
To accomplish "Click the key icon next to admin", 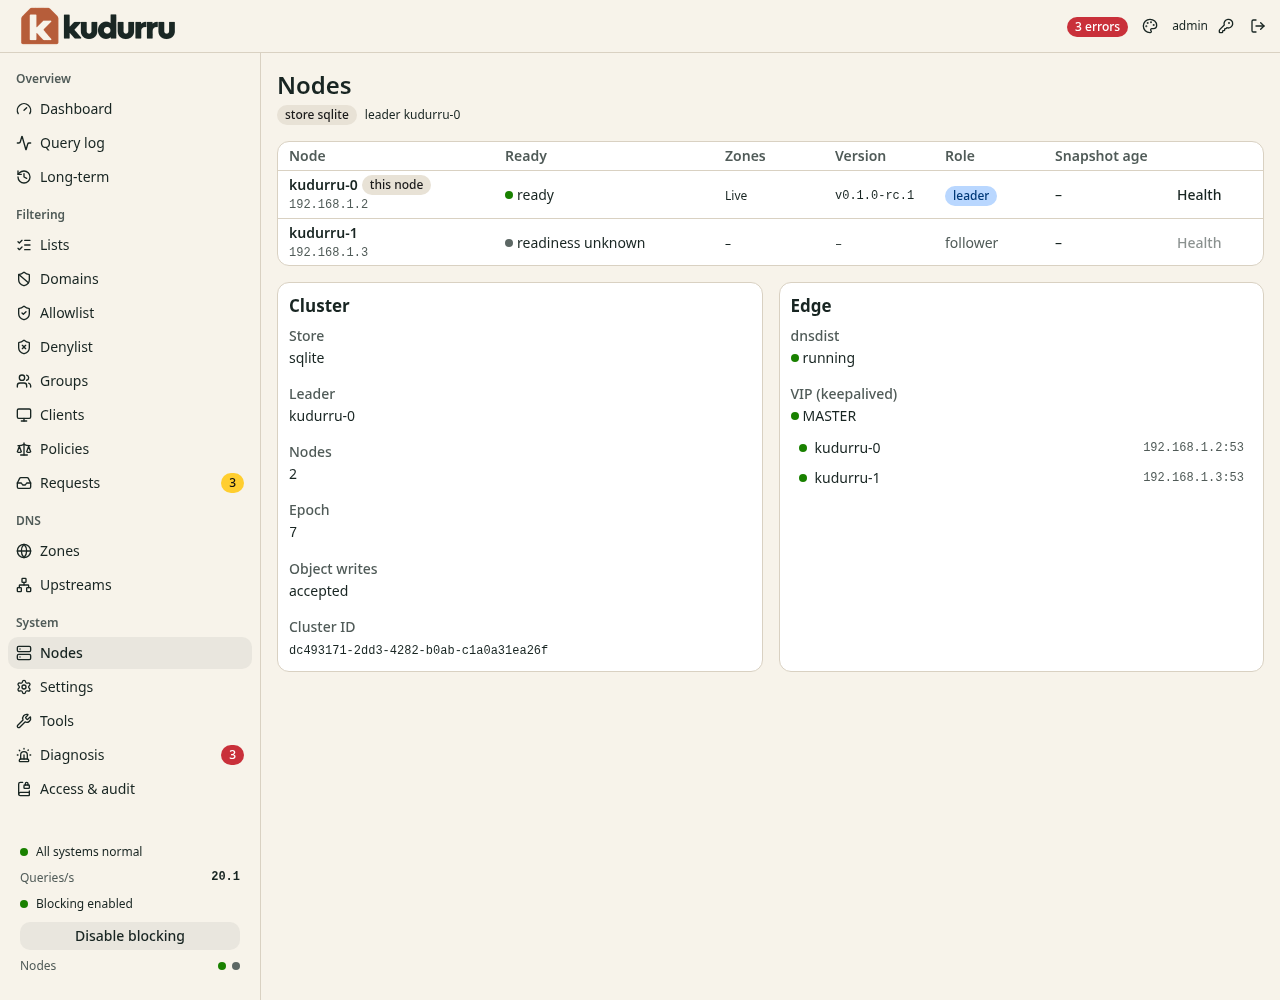I will 1226,26.
